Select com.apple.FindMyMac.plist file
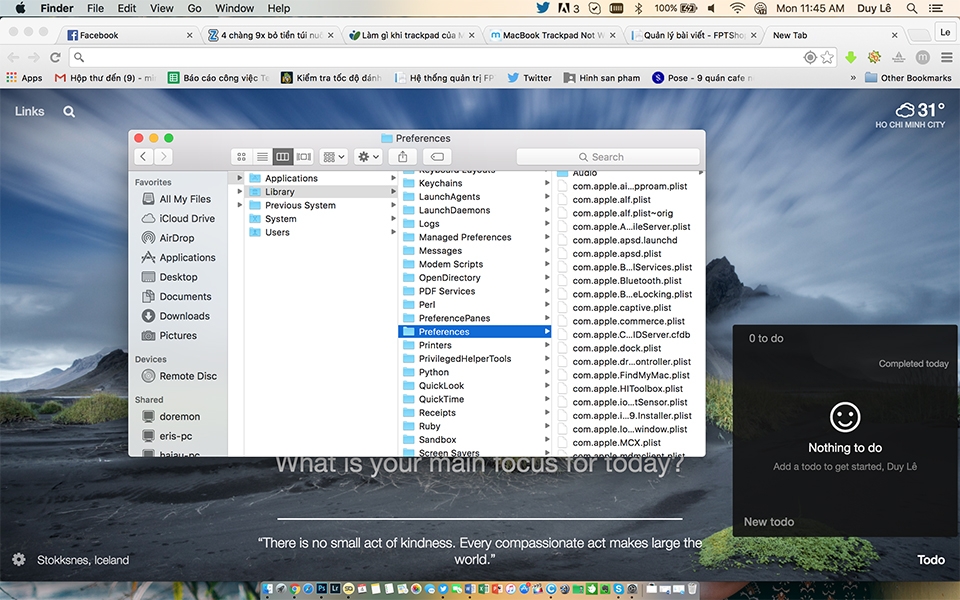The height and width of the screenshot is (600, 960). [x=628, y=375]
